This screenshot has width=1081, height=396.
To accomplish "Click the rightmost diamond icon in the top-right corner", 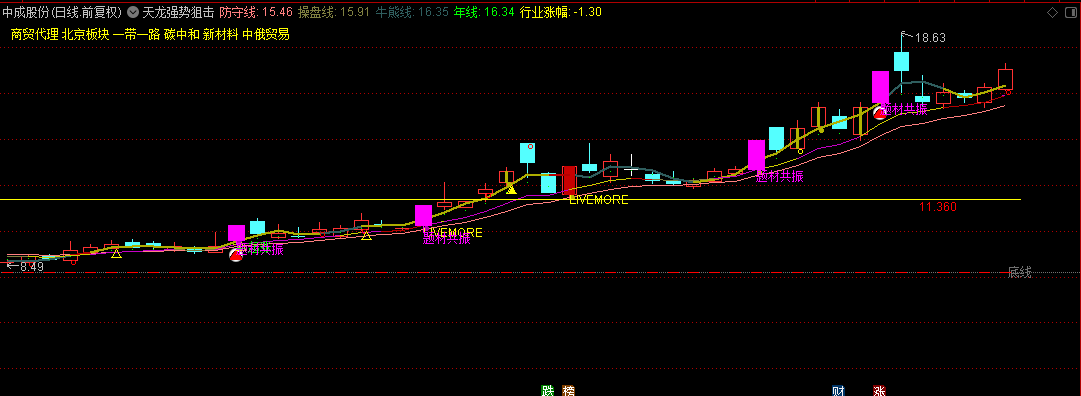I will coord(1071,12).
